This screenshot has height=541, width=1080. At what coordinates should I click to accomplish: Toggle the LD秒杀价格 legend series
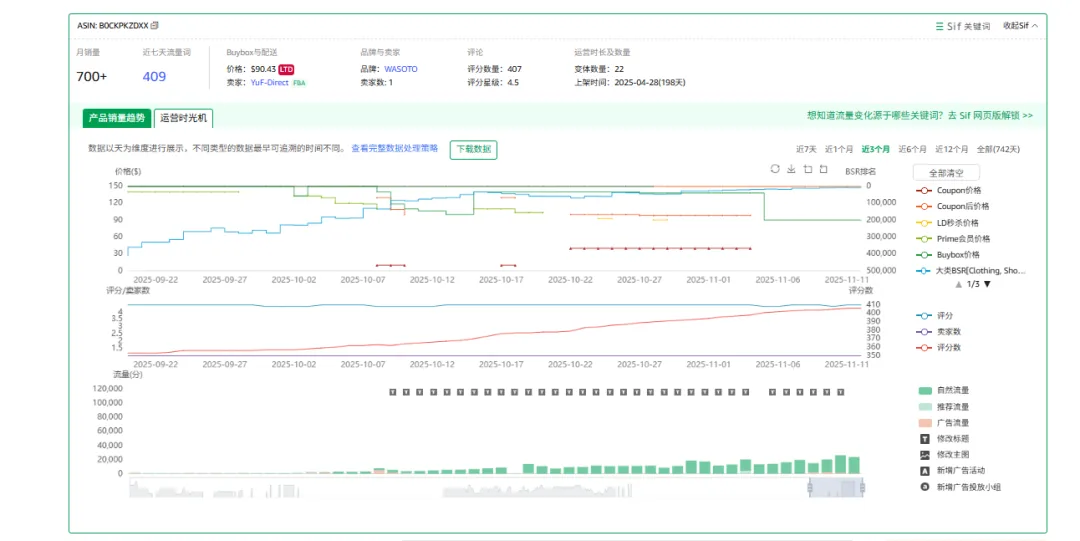(x=947, y=223)
